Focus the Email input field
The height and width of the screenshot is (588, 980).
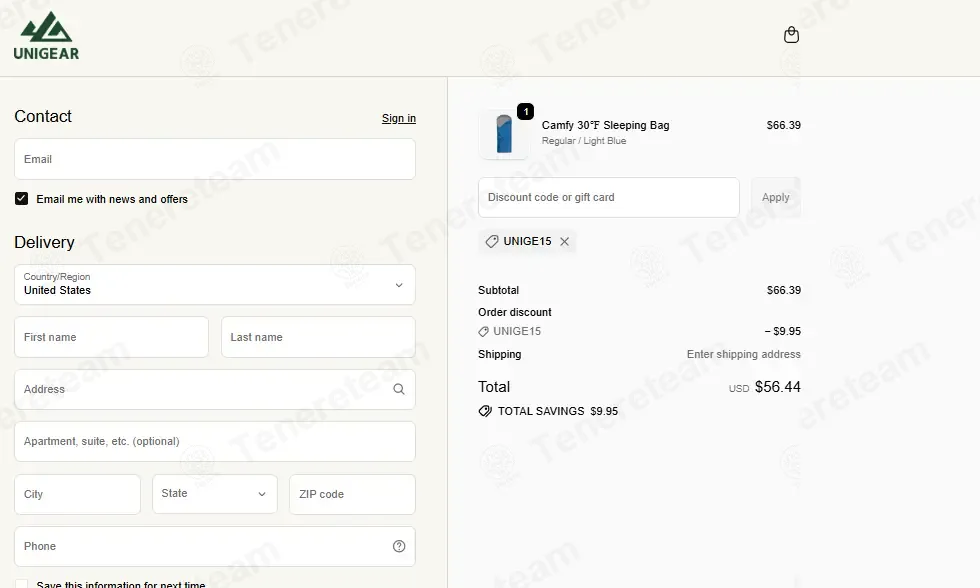click(x=215, y=159)
